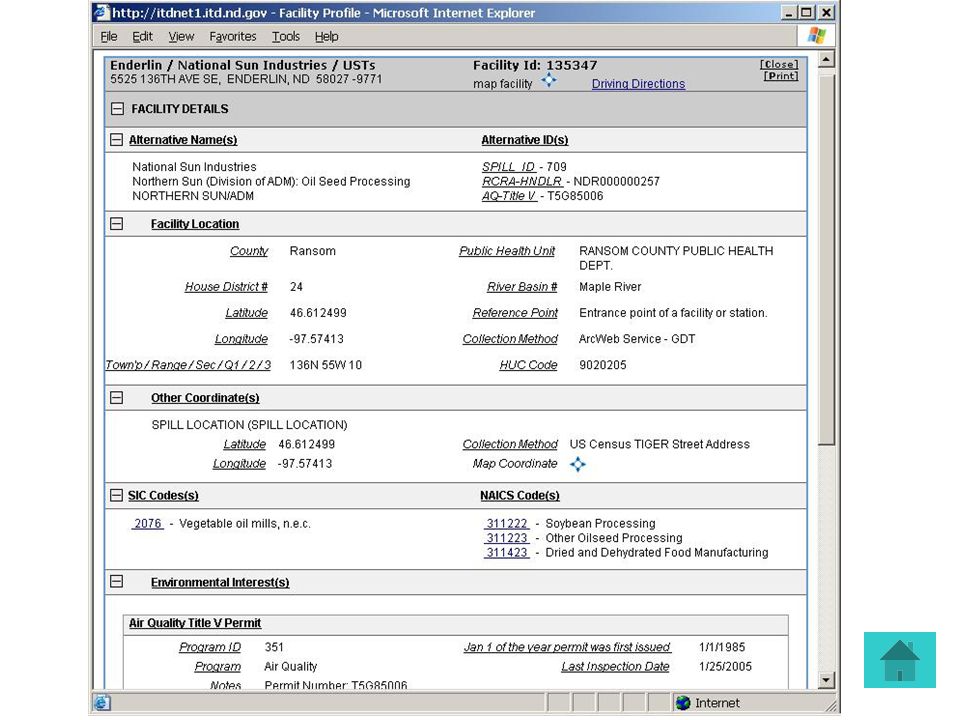The width and height of the screenshot is (960, 720).
Task: Click the Last Inspection Date label
Action: point(615,667)
